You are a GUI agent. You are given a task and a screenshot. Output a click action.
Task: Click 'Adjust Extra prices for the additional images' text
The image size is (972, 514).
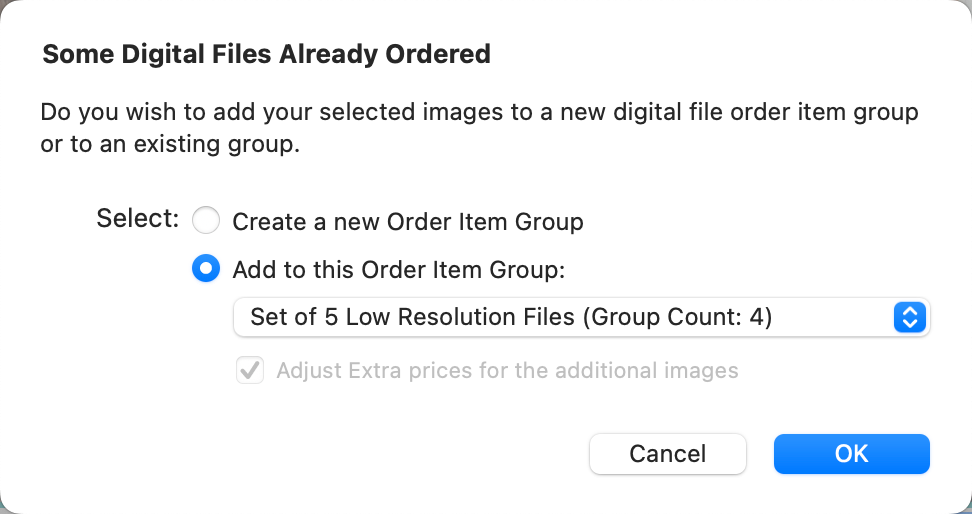click(x=507, y=371)
